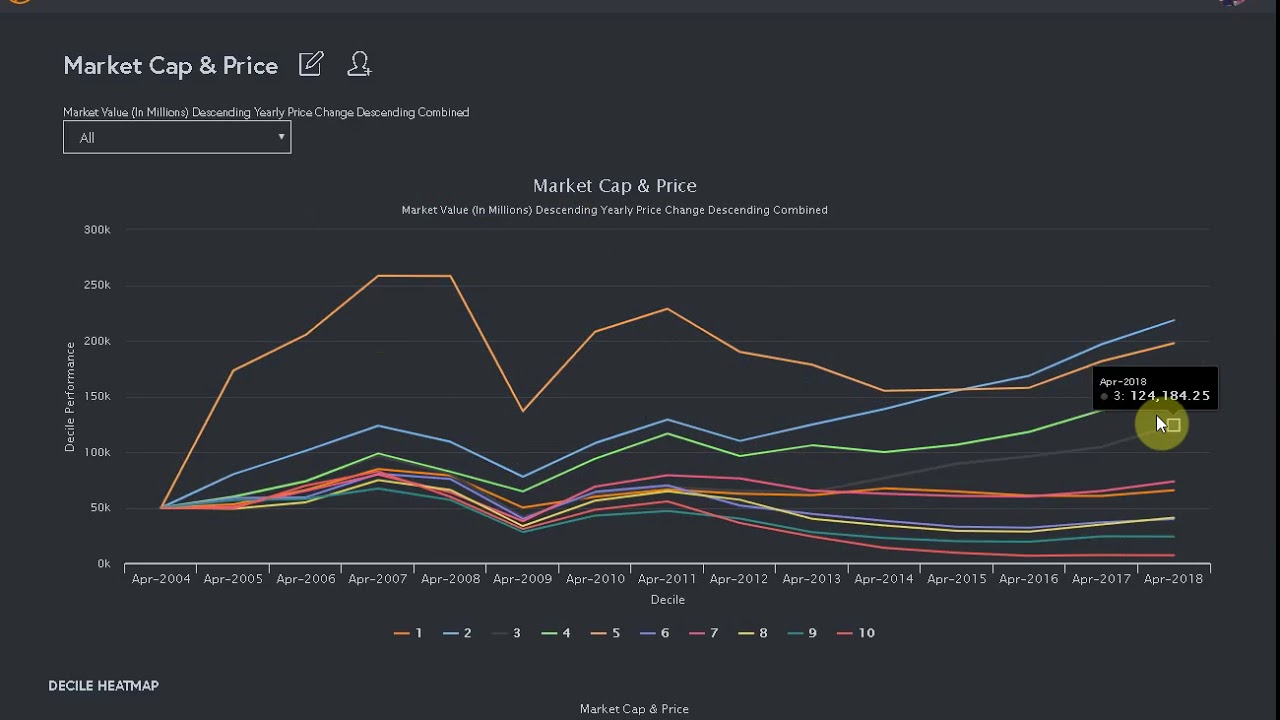Image resolution: width=1280 pixels, height=720 pixels.
Task: Click the Decile x-axis title
Action: click(x=668, y=600)
